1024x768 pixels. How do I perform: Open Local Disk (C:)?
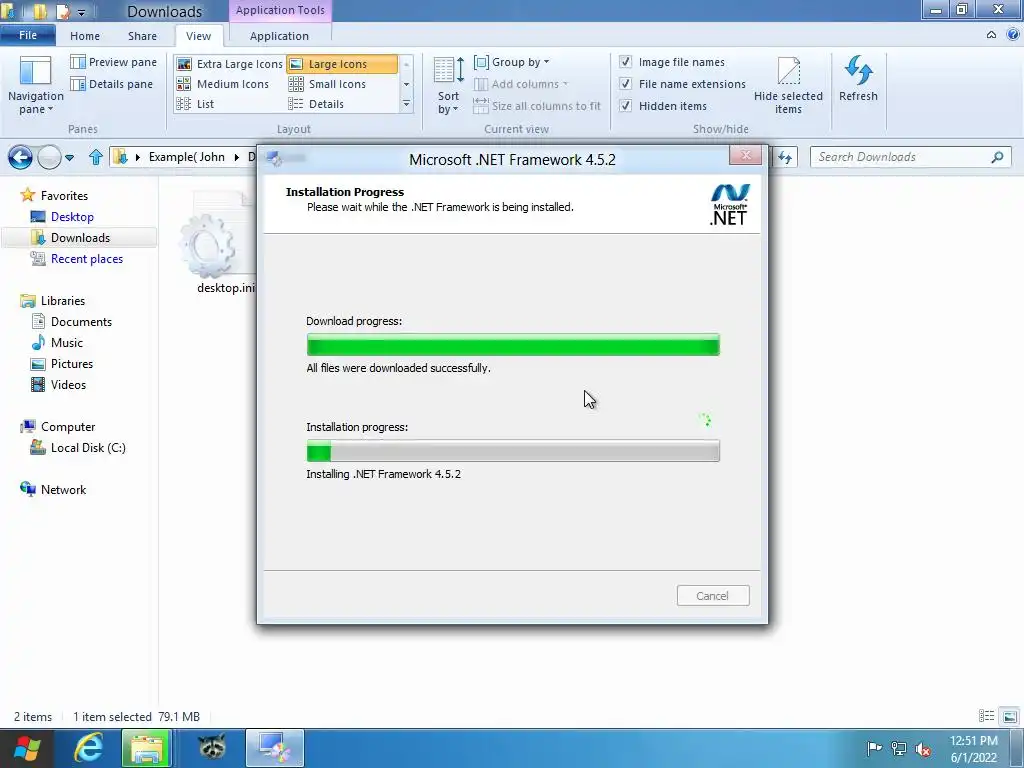(x=88, y=447)
